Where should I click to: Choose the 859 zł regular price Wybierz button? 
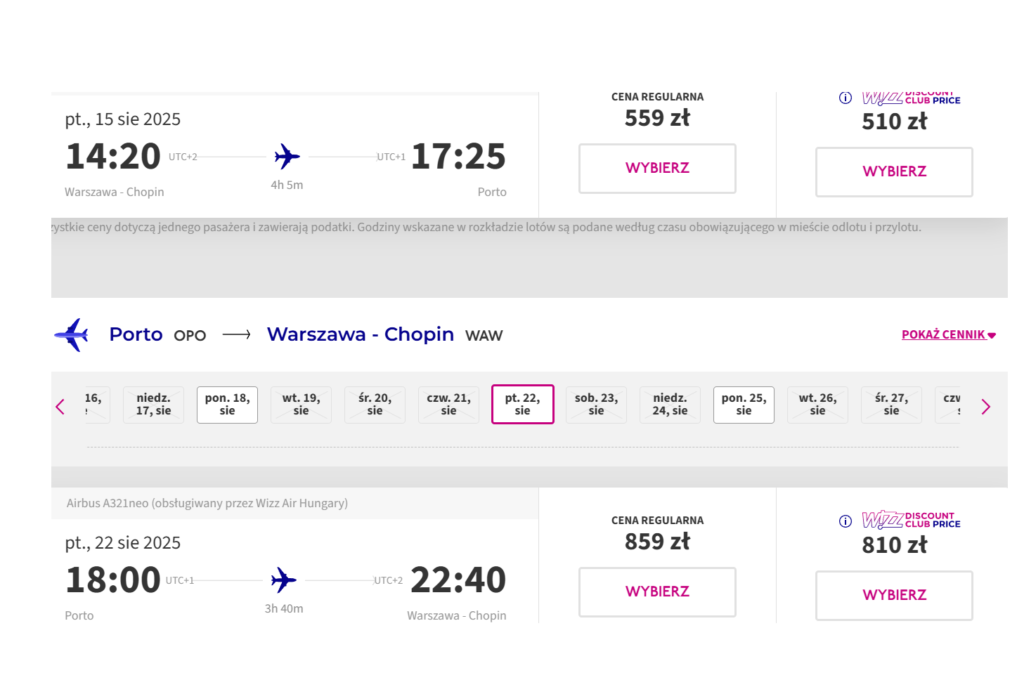click(657, 592)
